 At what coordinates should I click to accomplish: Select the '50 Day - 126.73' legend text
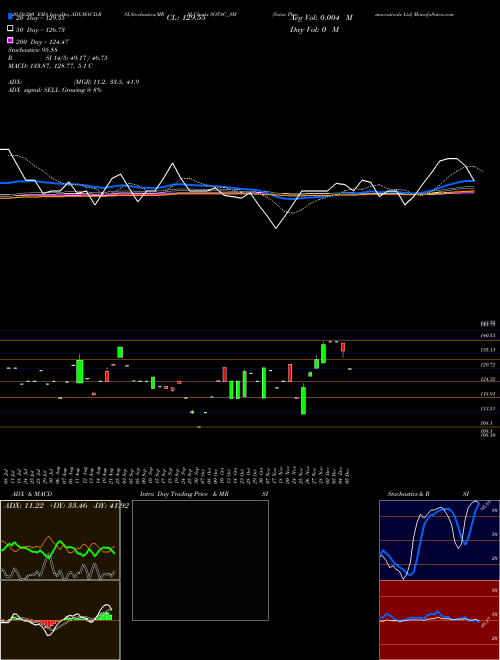pyautogui.click(x=40, y=30)
